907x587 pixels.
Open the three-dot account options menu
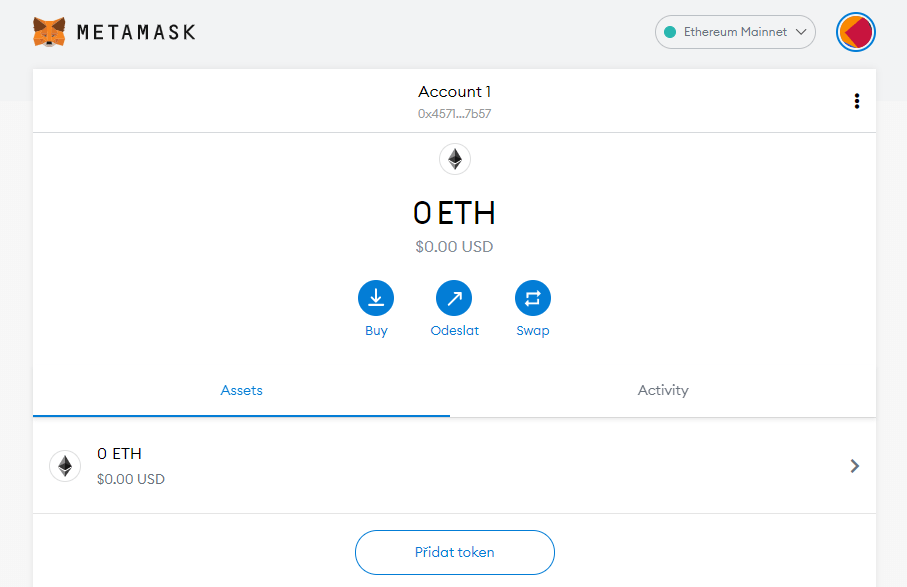point(856,101)
